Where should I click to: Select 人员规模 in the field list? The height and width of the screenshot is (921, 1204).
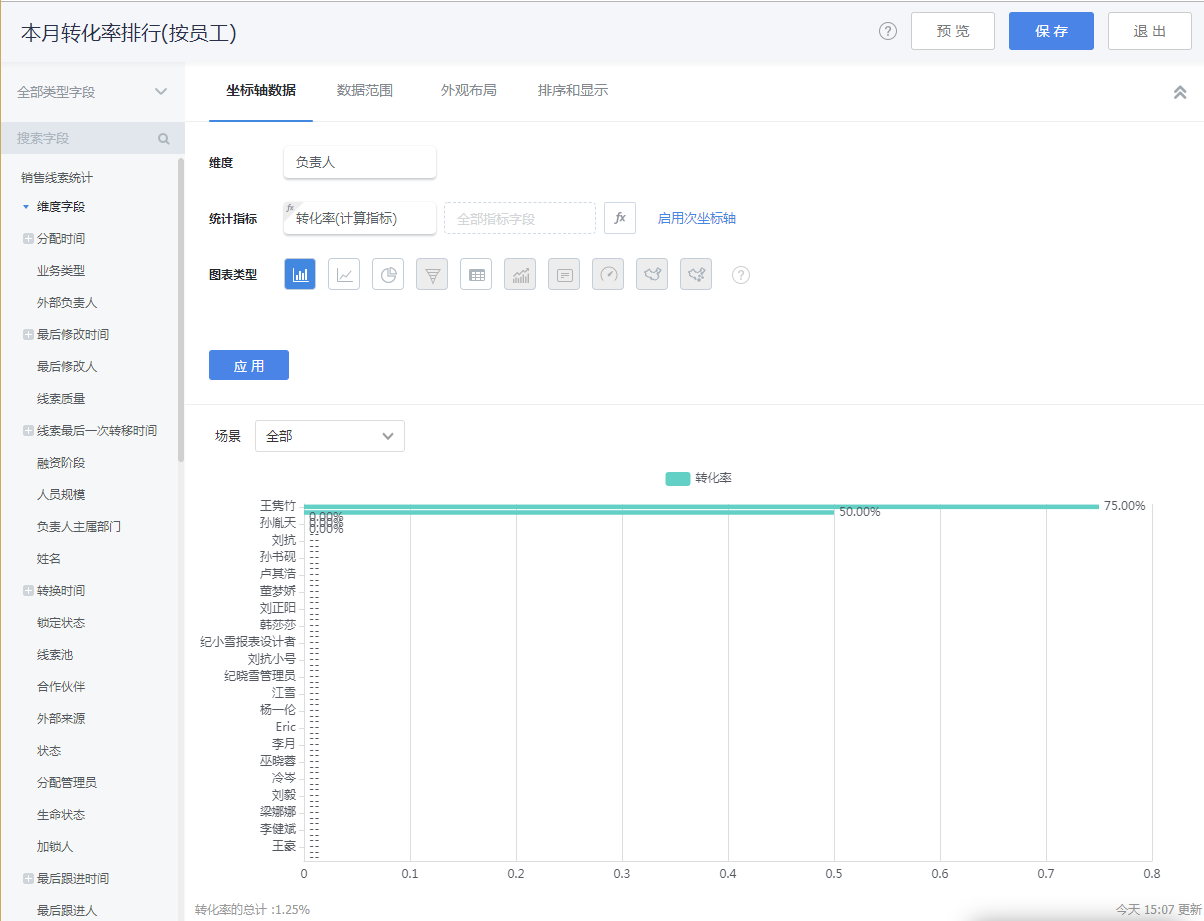coord(61,494)
